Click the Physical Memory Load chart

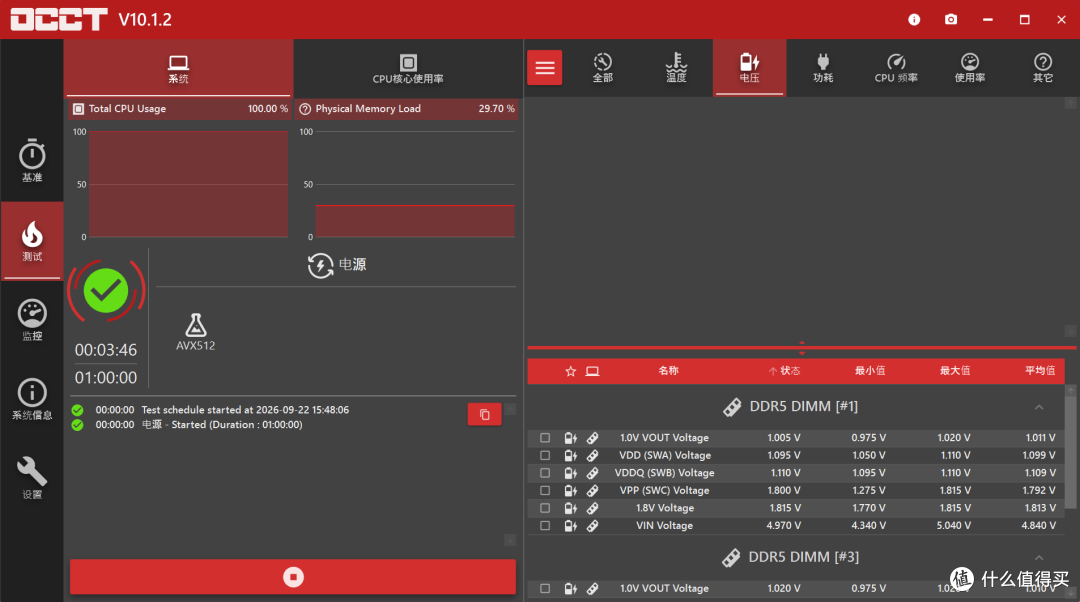415,184
